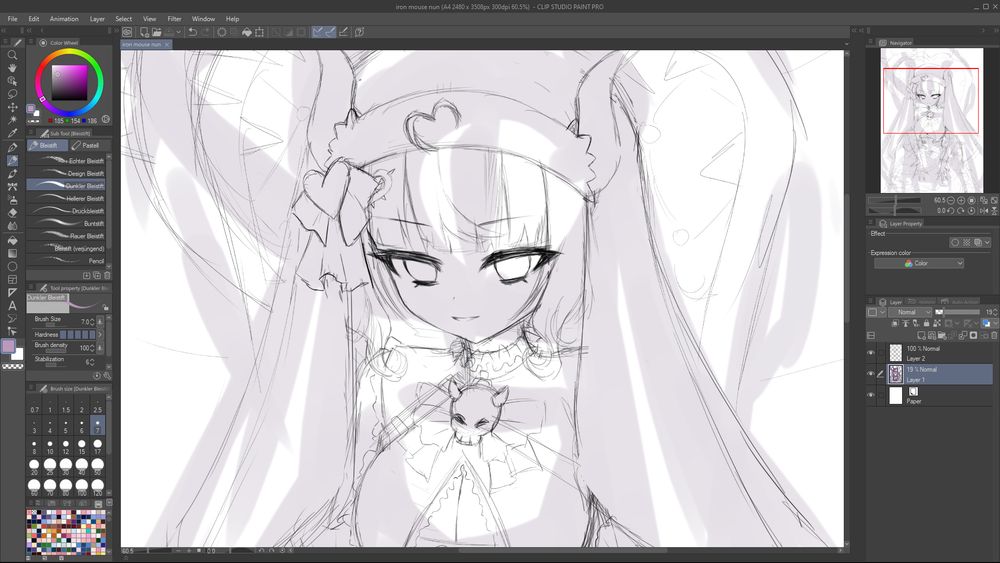Screen dimensions: 1000x563
Task: Select the Decoration tool
Action: tap(12, 187)
